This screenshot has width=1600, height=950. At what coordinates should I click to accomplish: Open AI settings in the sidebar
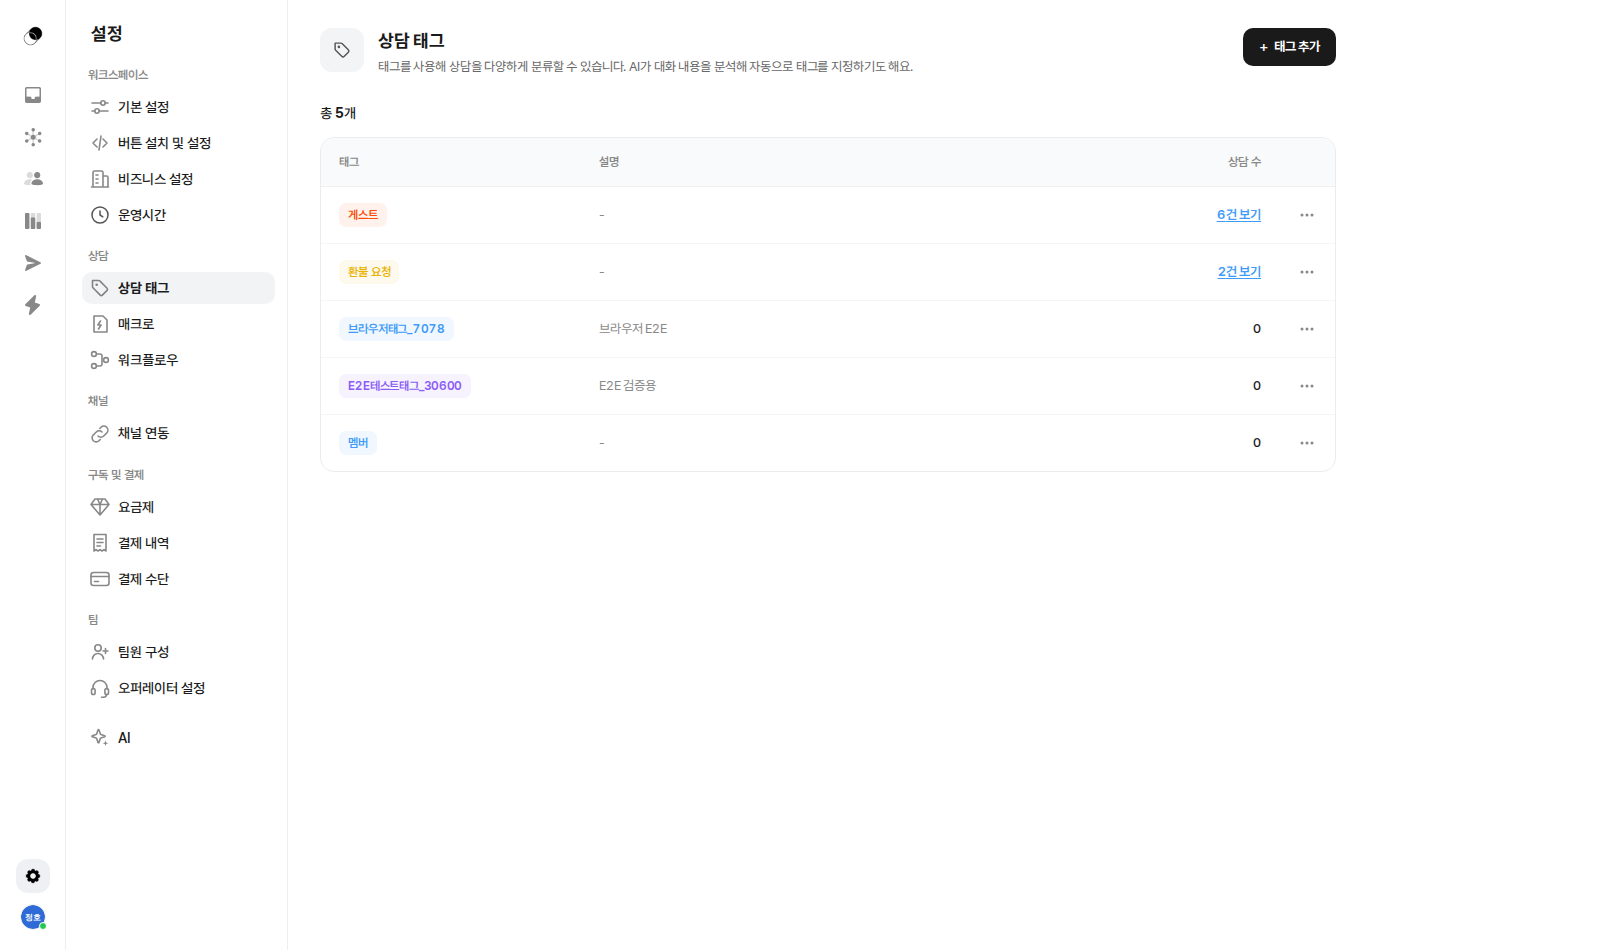click(x=178, y=738)
